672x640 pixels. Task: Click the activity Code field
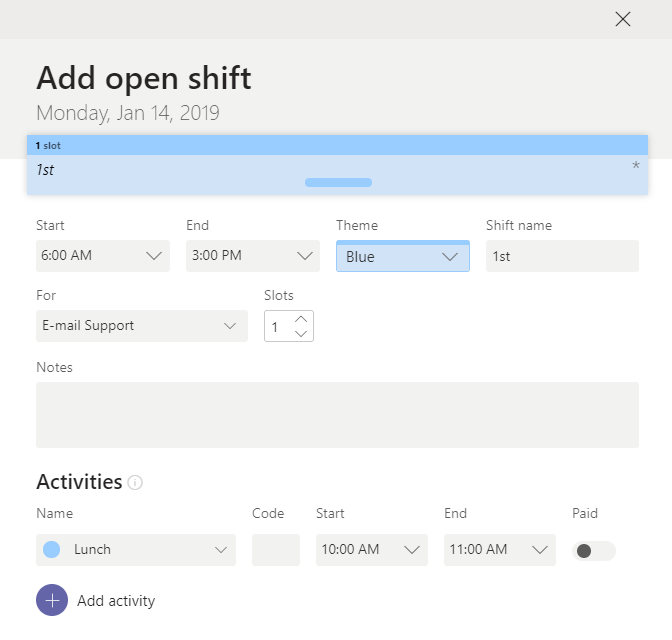pos(275,550)
